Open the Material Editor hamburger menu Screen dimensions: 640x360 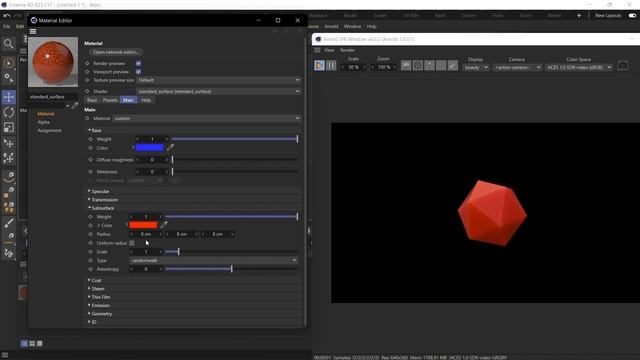point(33,31)
